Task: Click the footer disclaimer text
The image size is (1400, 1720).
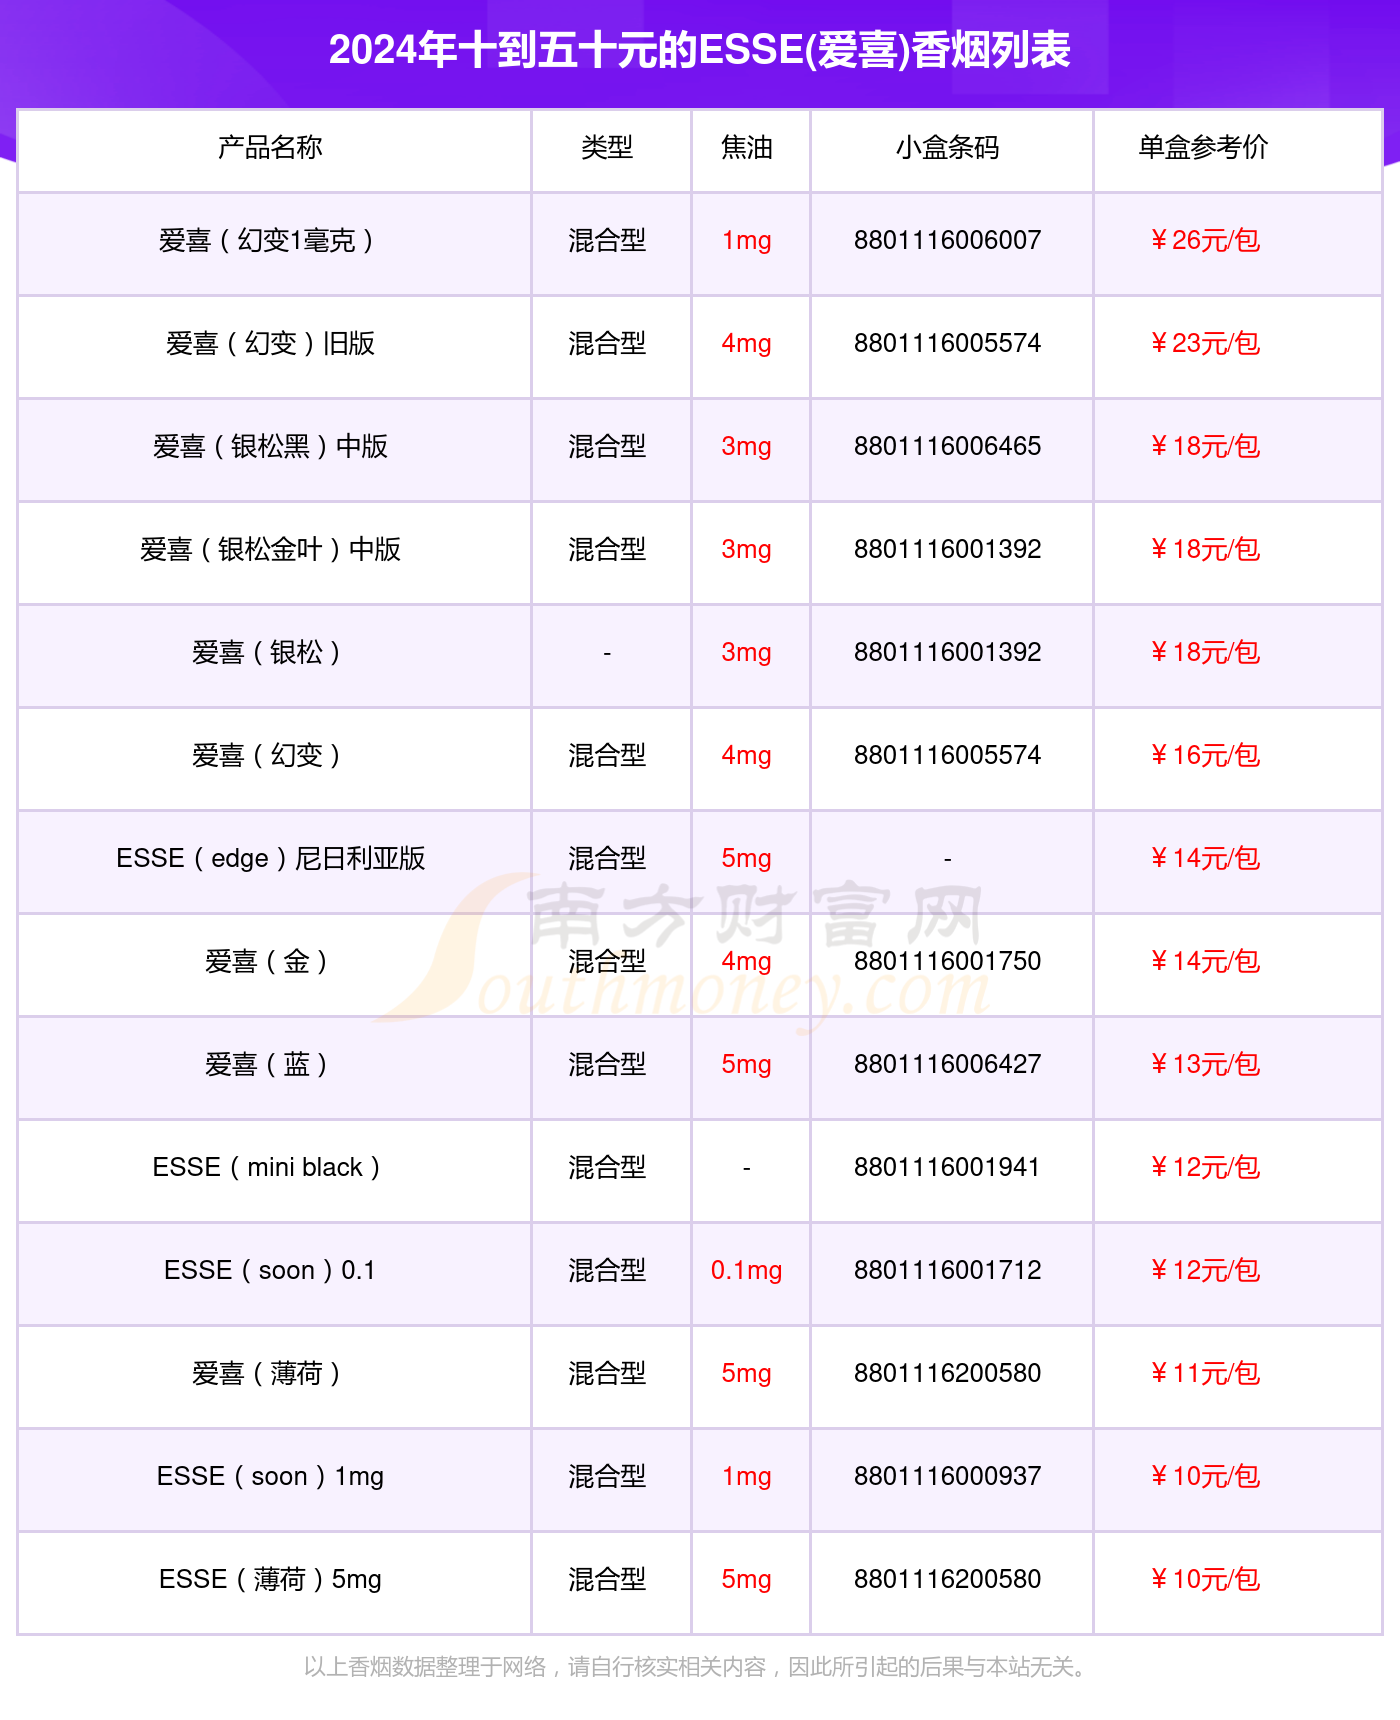Action: 696,1667
